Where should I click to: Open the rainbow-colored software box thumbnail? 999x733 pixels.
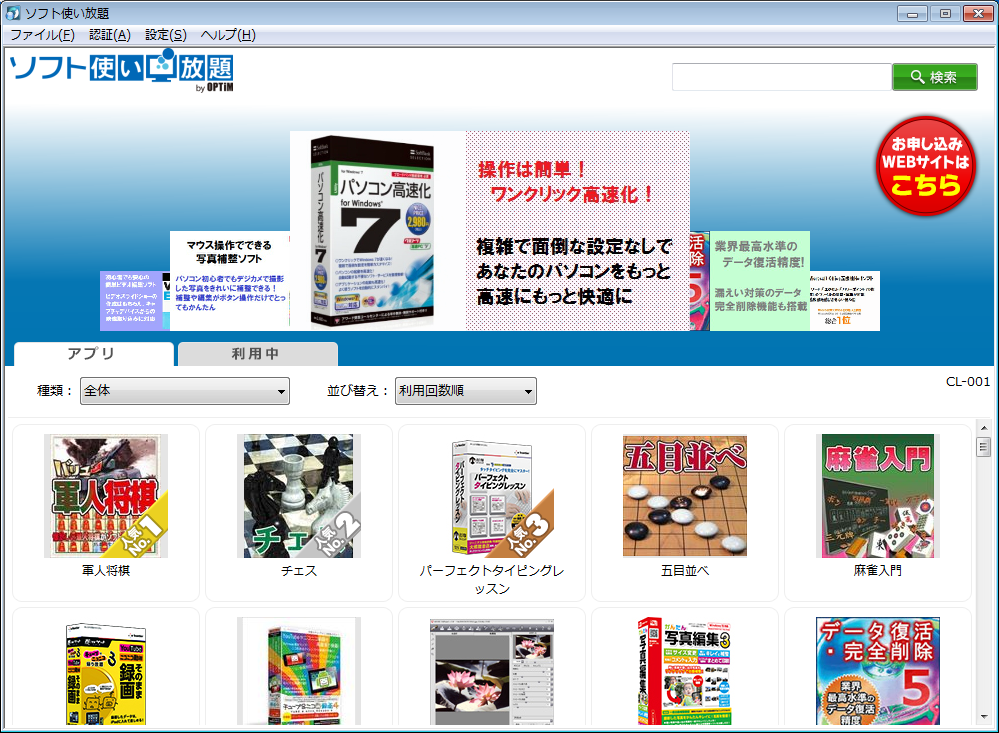[x=299, y=671]
